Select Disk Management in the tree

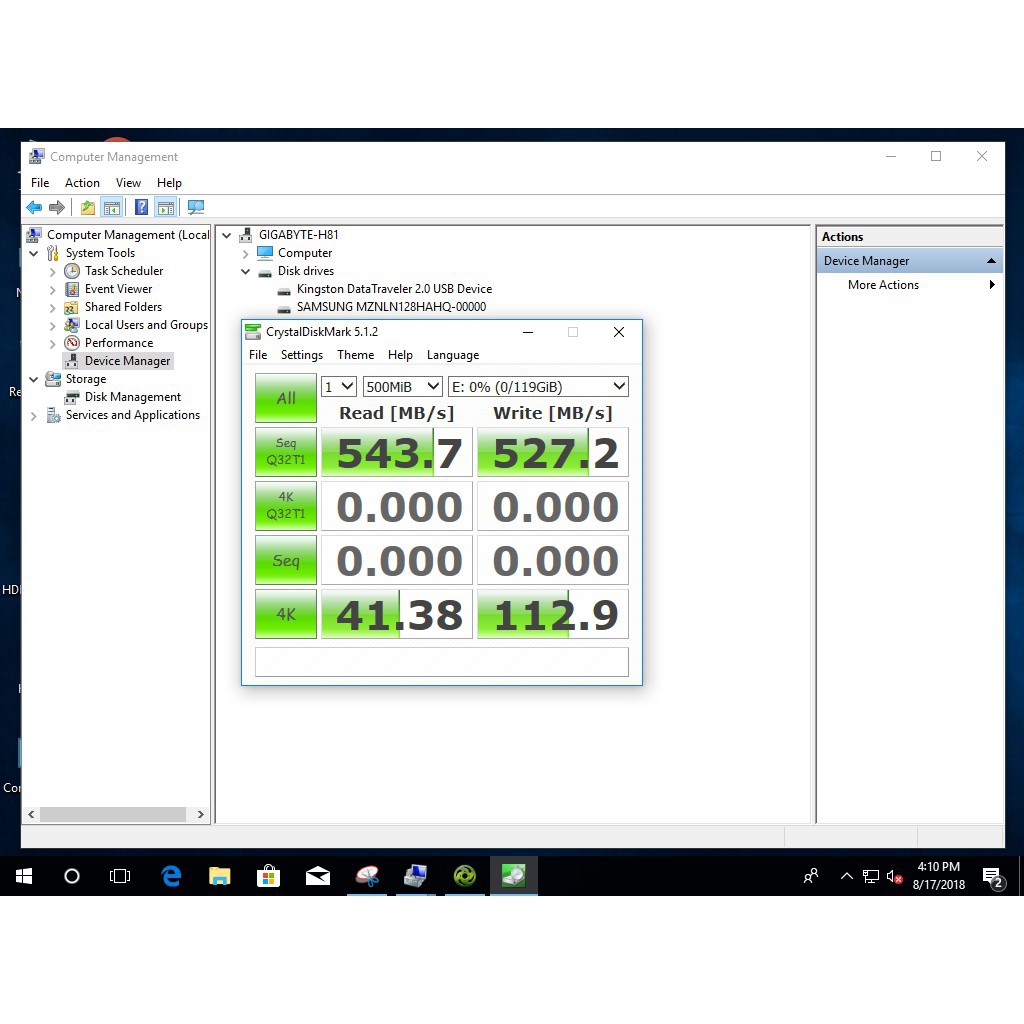click(133, 397)
